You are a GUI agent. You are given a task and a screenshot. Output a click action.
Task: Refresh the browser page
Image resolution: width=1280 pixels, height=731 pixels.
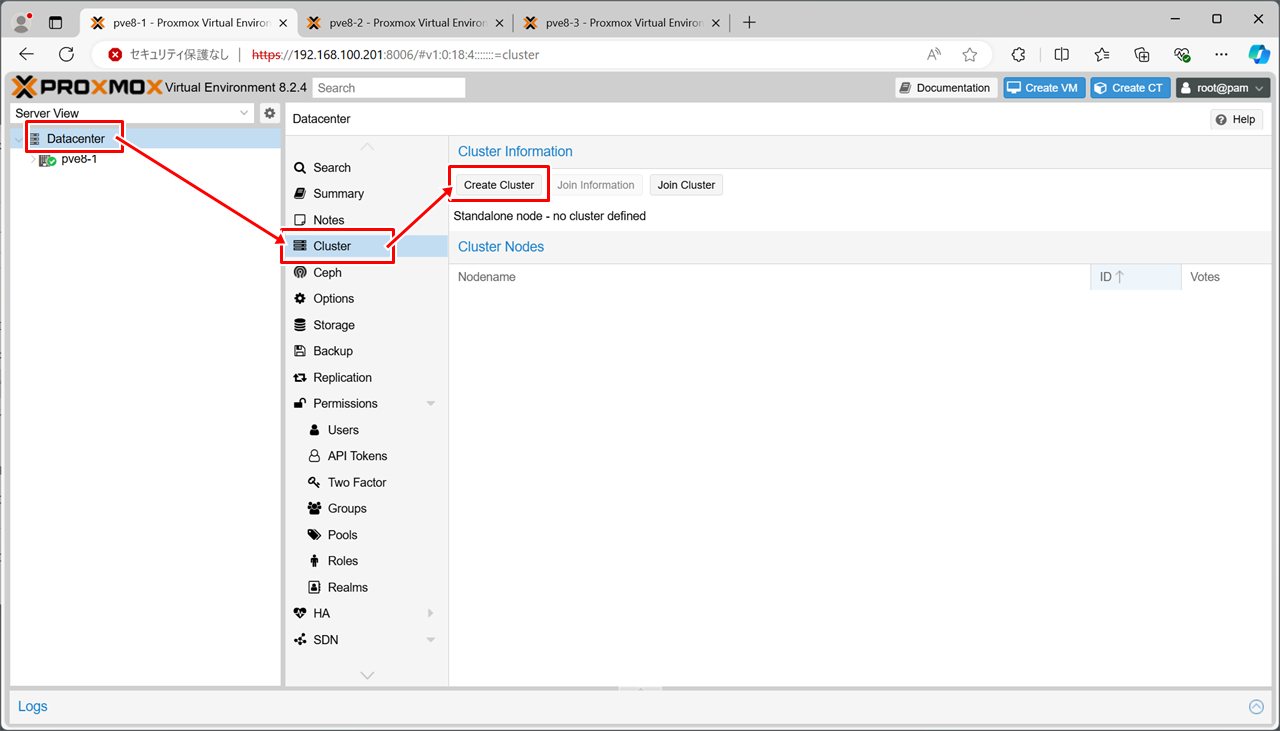[67, 54]
